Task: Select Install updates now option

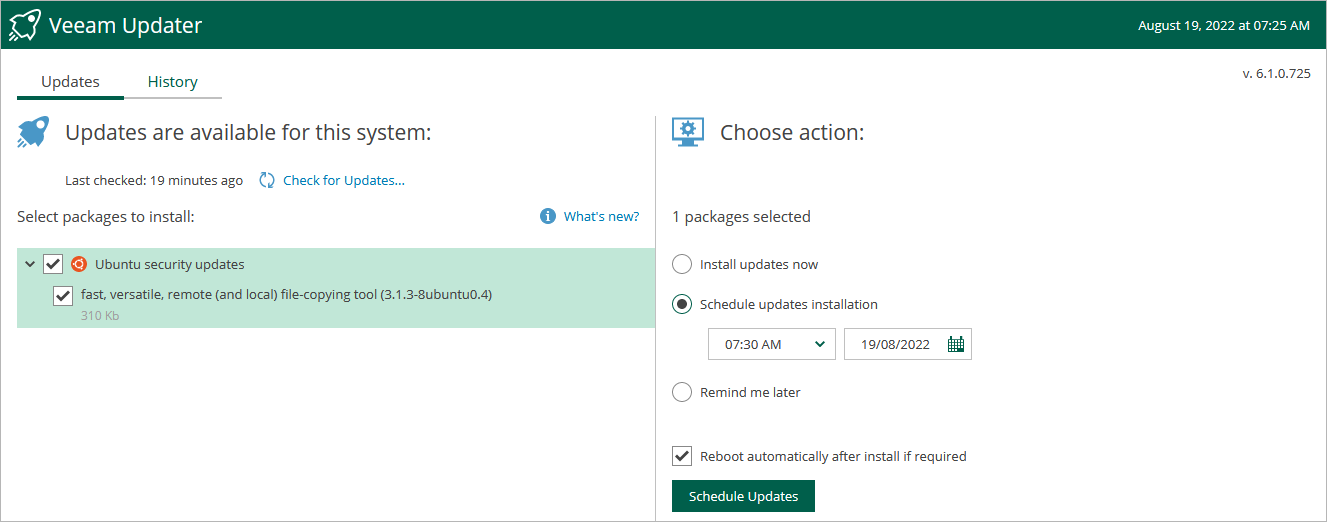Action: click(x=682, y=264)
